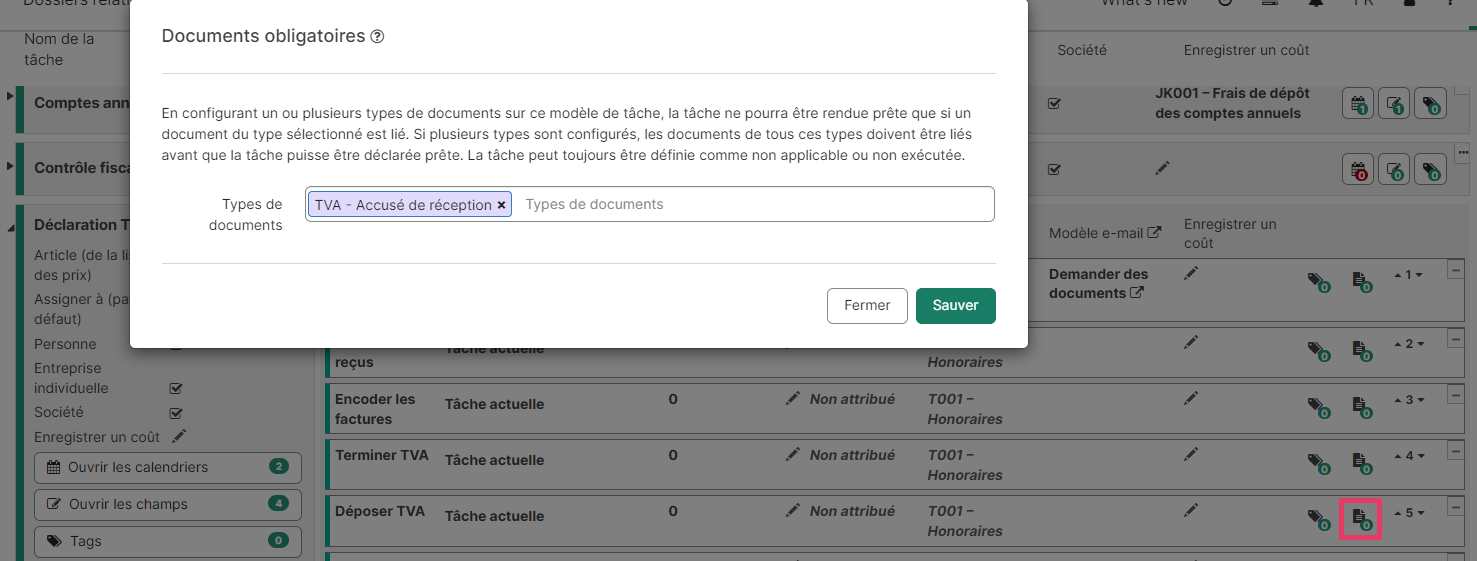Move step 1 up with the arrow
The width and height of the screenshot is (1477, 561).
[x=1398, y=275]
